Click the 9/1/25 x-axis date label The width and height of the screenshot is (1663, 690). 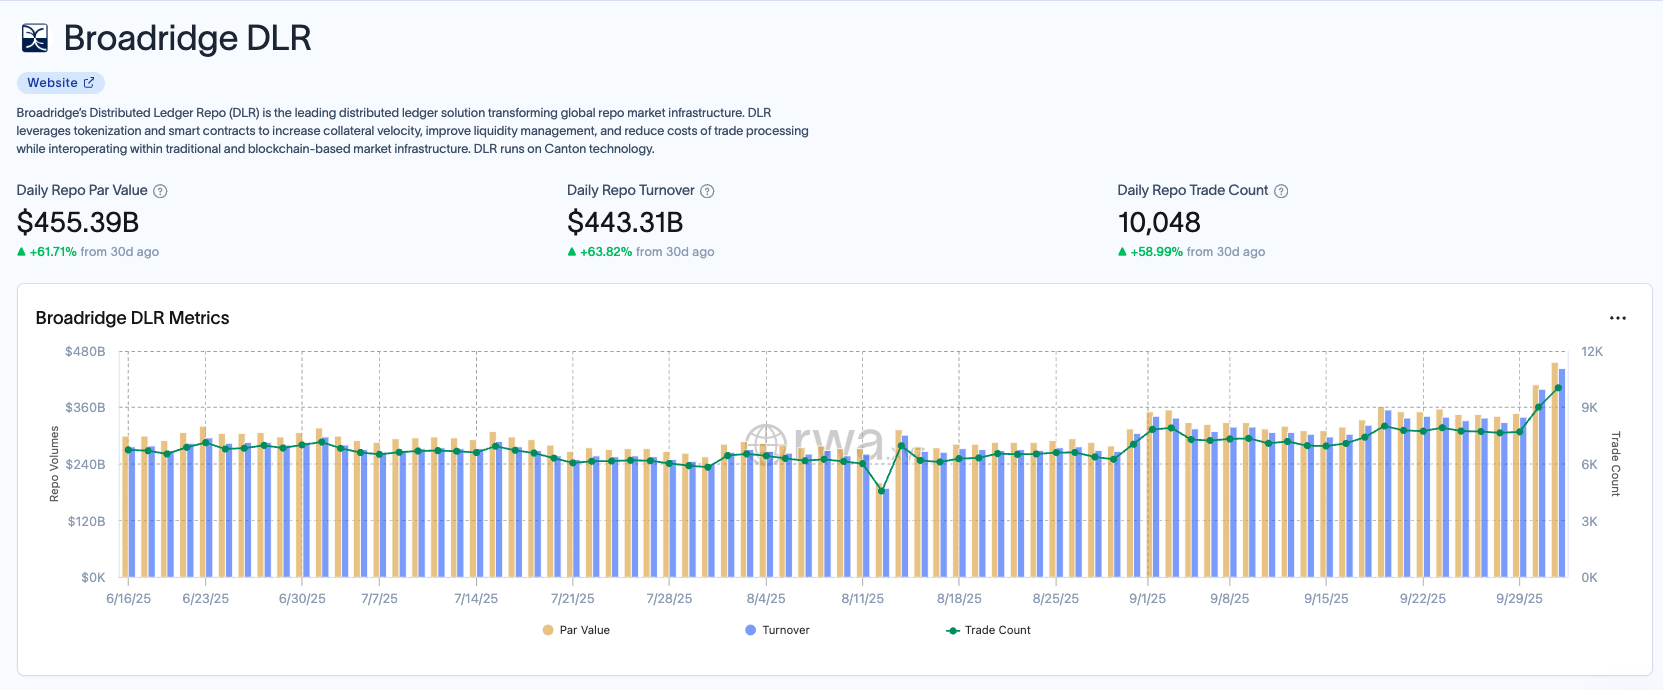1147,599
